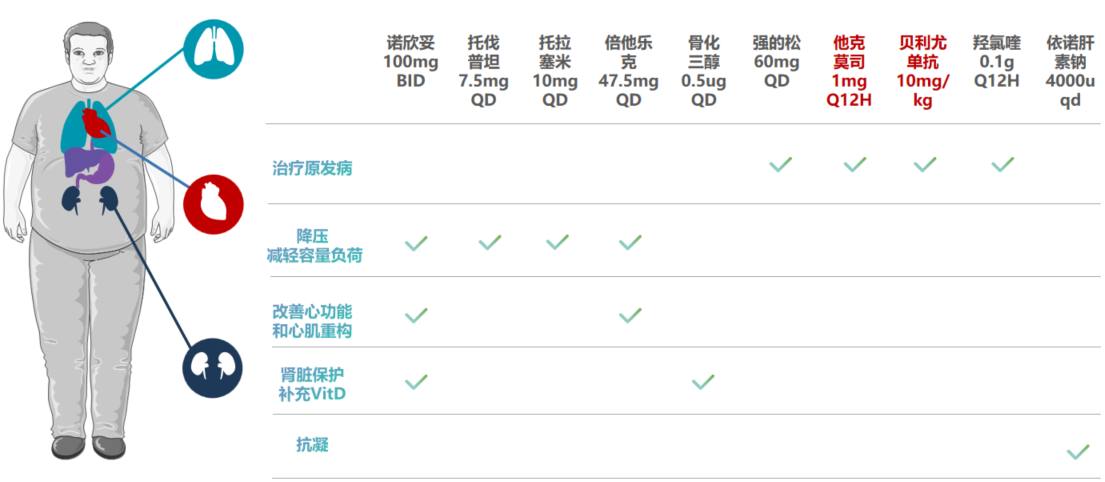Select the 羟氯喹 0.1g Q12H header

pyautogui.click(x=997, y=62)
